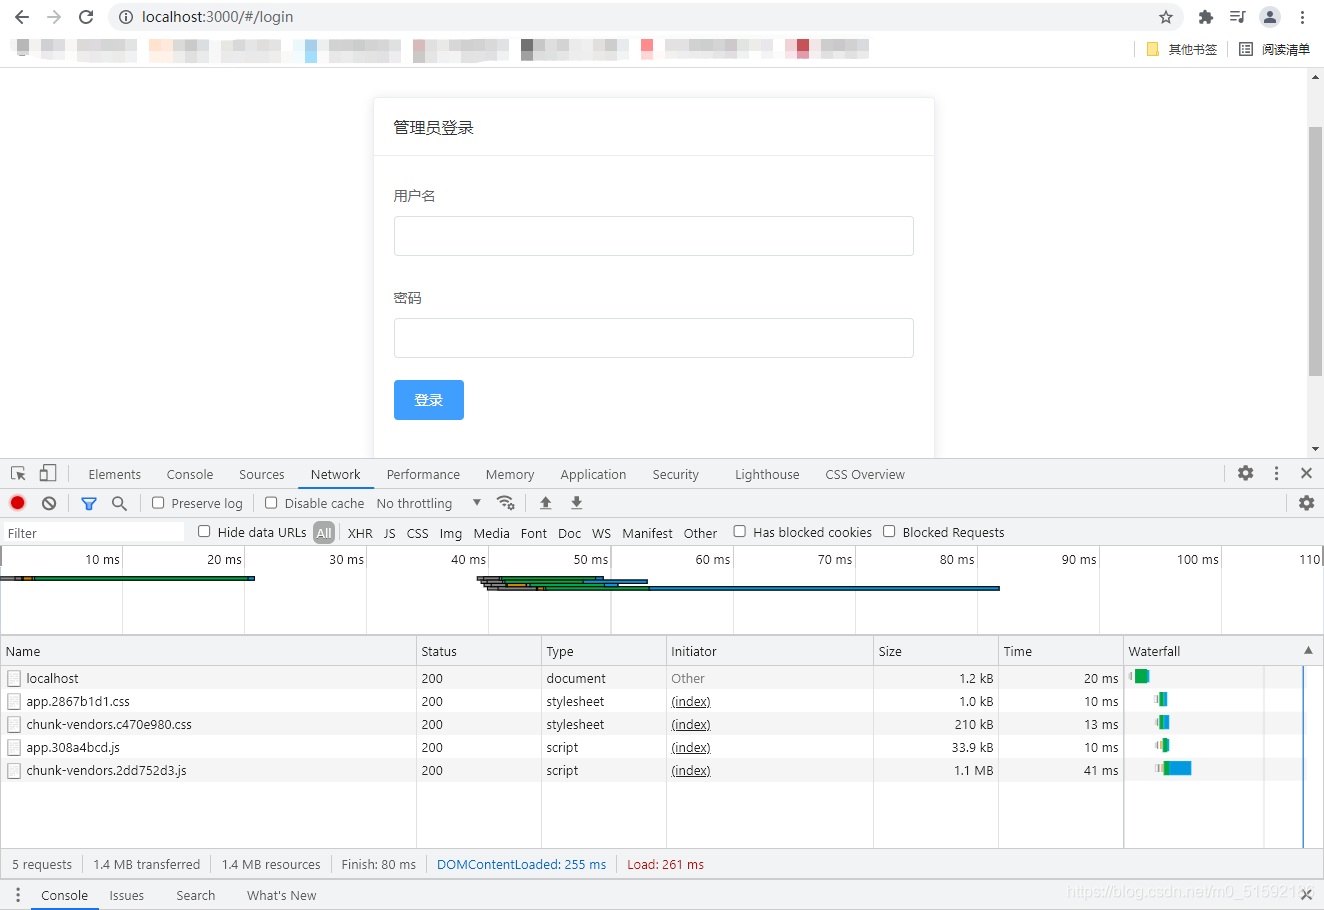The width and height of the screenshot is (1324, 910).
Task: Open the Extensions puzzle icon
Action: click(1206, 17)
